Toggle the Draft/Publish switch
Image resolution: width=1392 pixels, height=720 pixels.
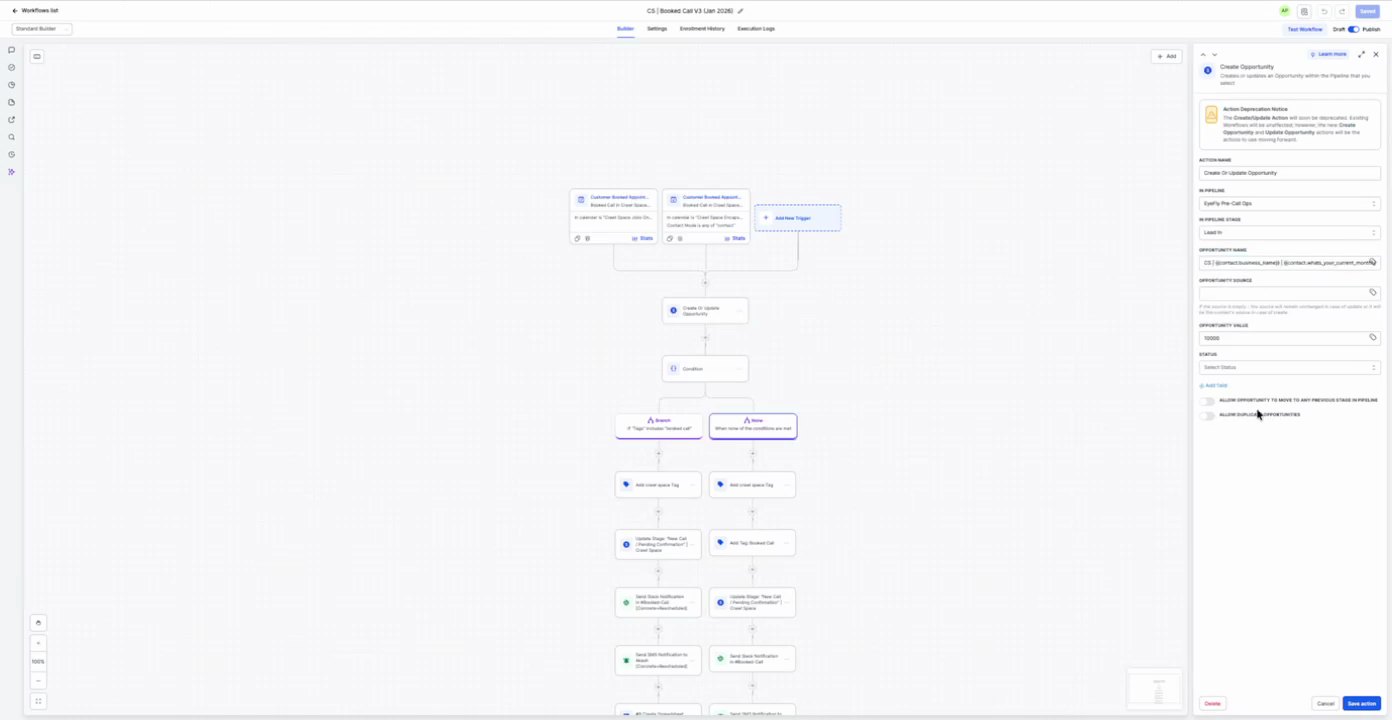click(x=1353, y=29)
